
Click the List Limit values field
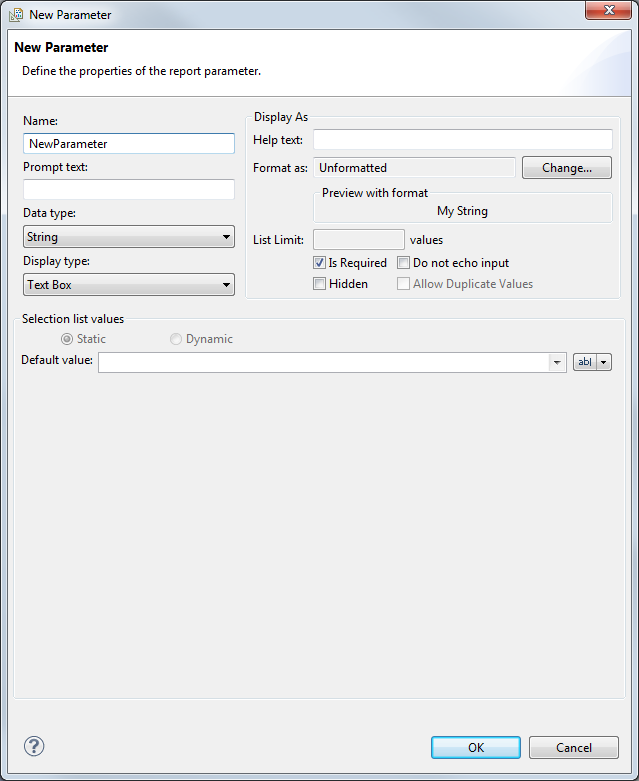[359, 240]
